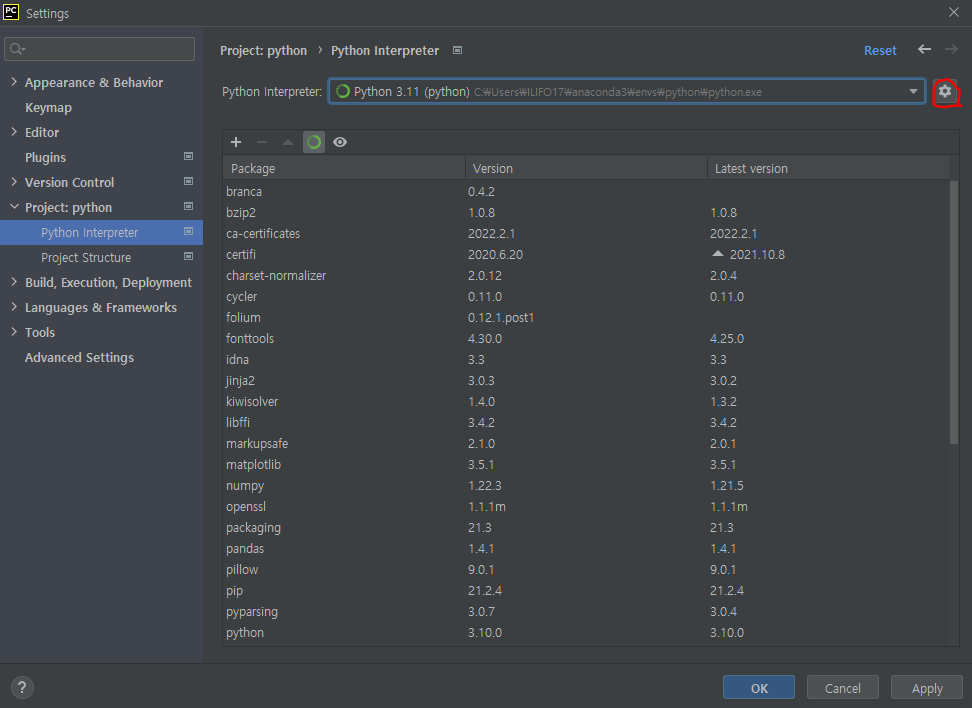
Task: Click the project-level marker on the Project Structure row
Action: pos(188,256)
